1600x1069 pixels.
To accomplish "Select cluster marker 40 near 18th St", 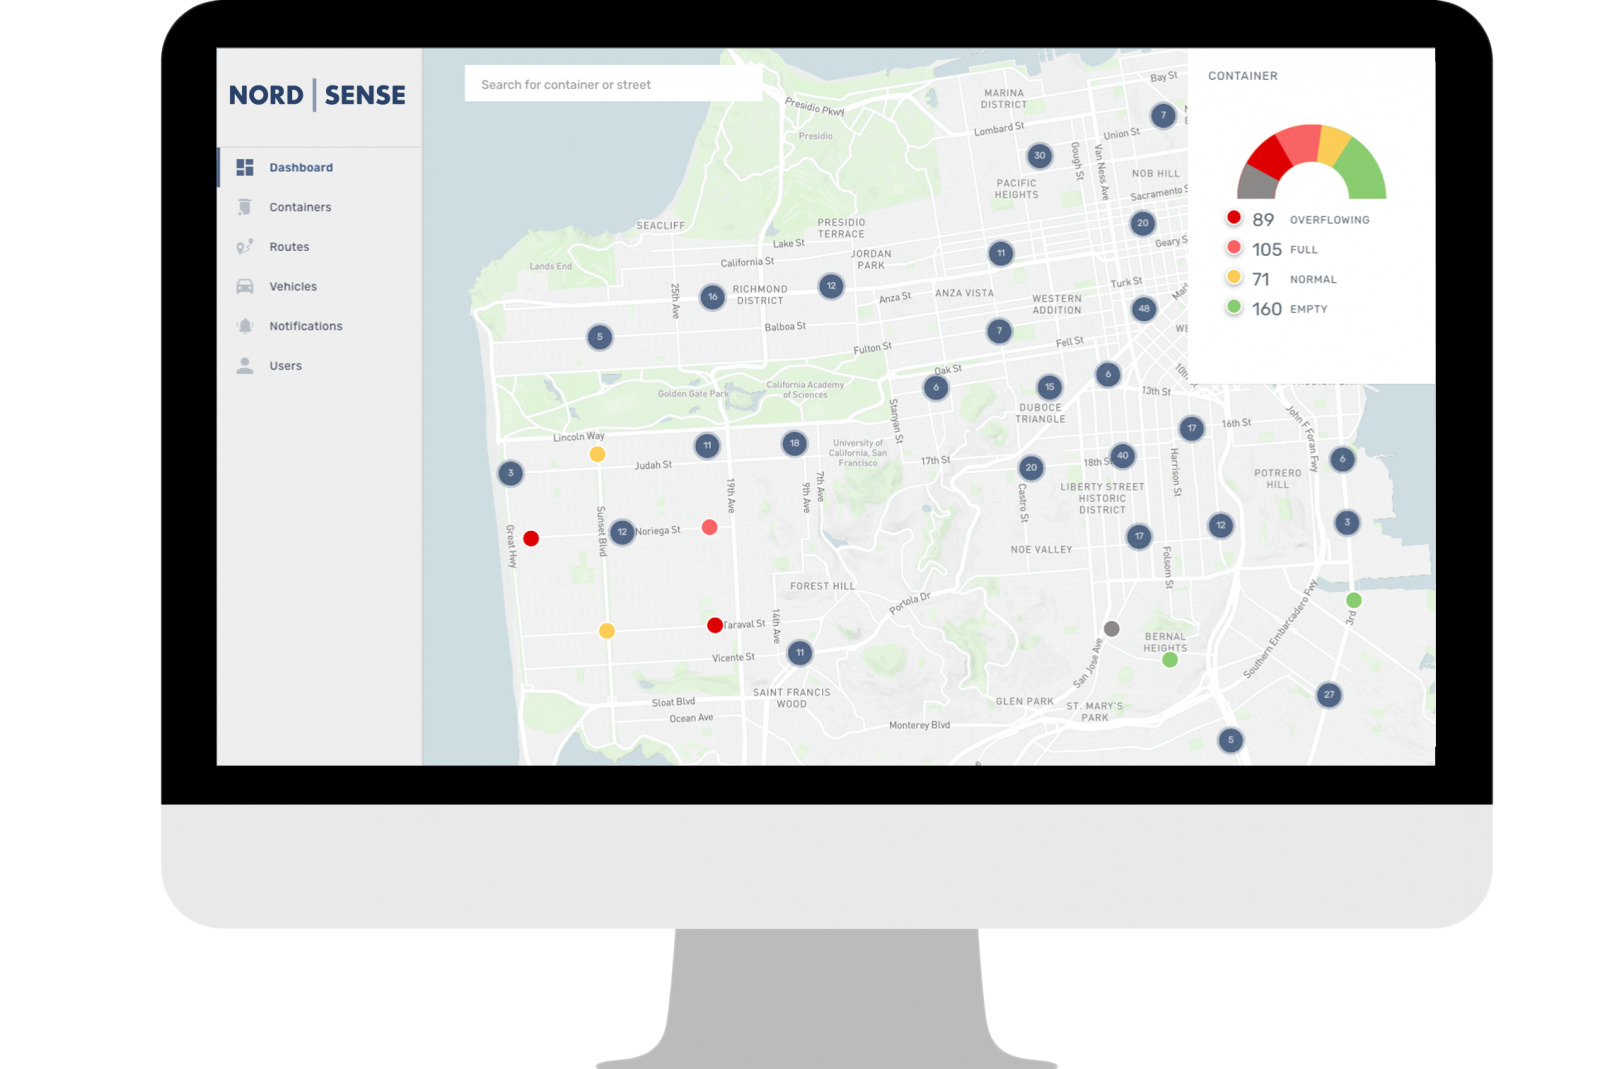I will 1123,456.
